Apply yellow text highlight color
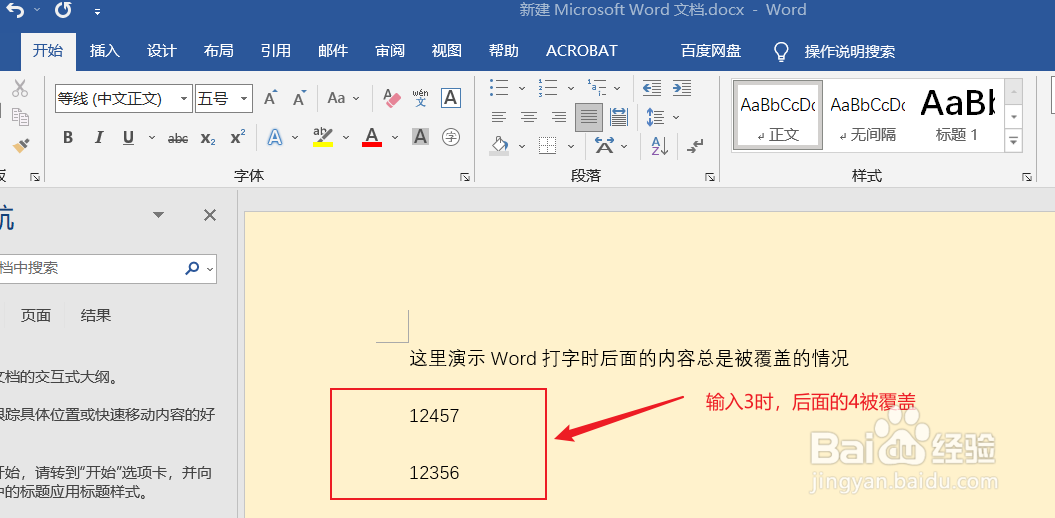1055x518 pixels. tap(323, 137)
